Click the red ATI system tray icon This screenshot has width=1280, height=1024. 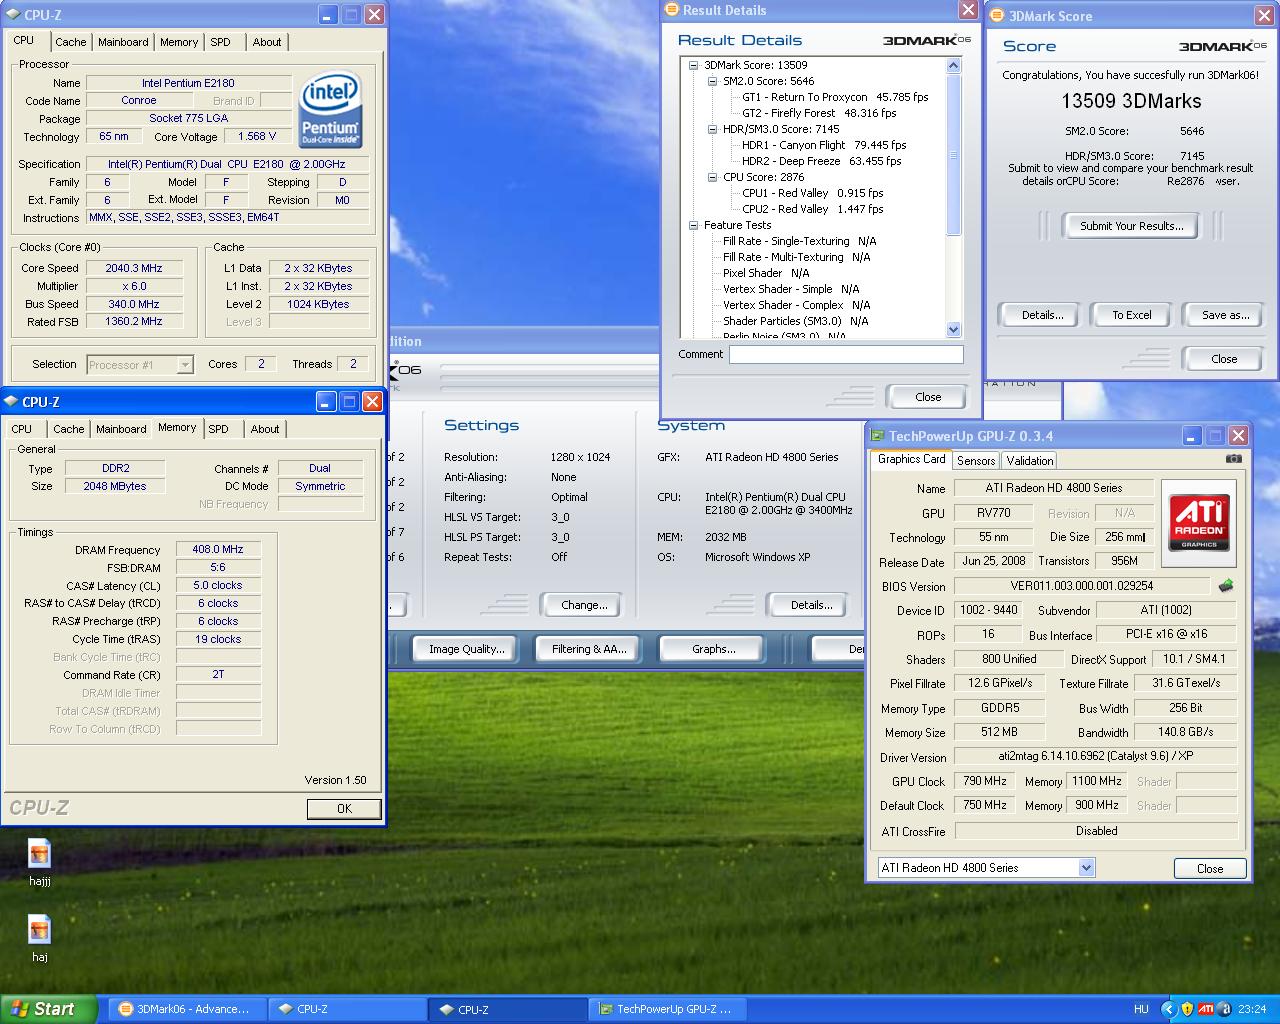tap(1206, 1009)
